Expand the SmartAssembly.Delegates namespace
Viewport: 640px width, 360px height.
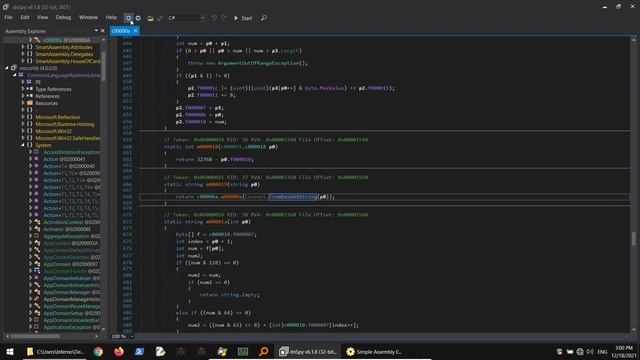tap(23, 54)
